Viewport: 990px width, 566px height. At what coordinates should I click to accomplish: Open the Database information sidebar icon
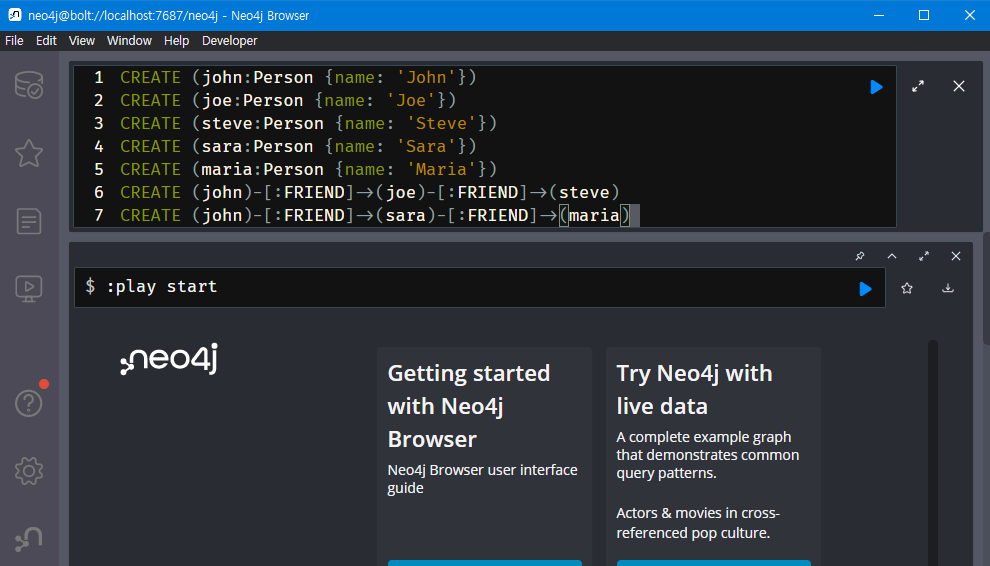point(29,85)
